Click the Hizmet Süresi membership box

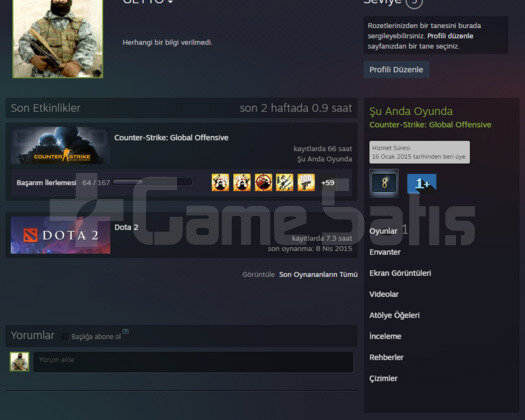419,152
